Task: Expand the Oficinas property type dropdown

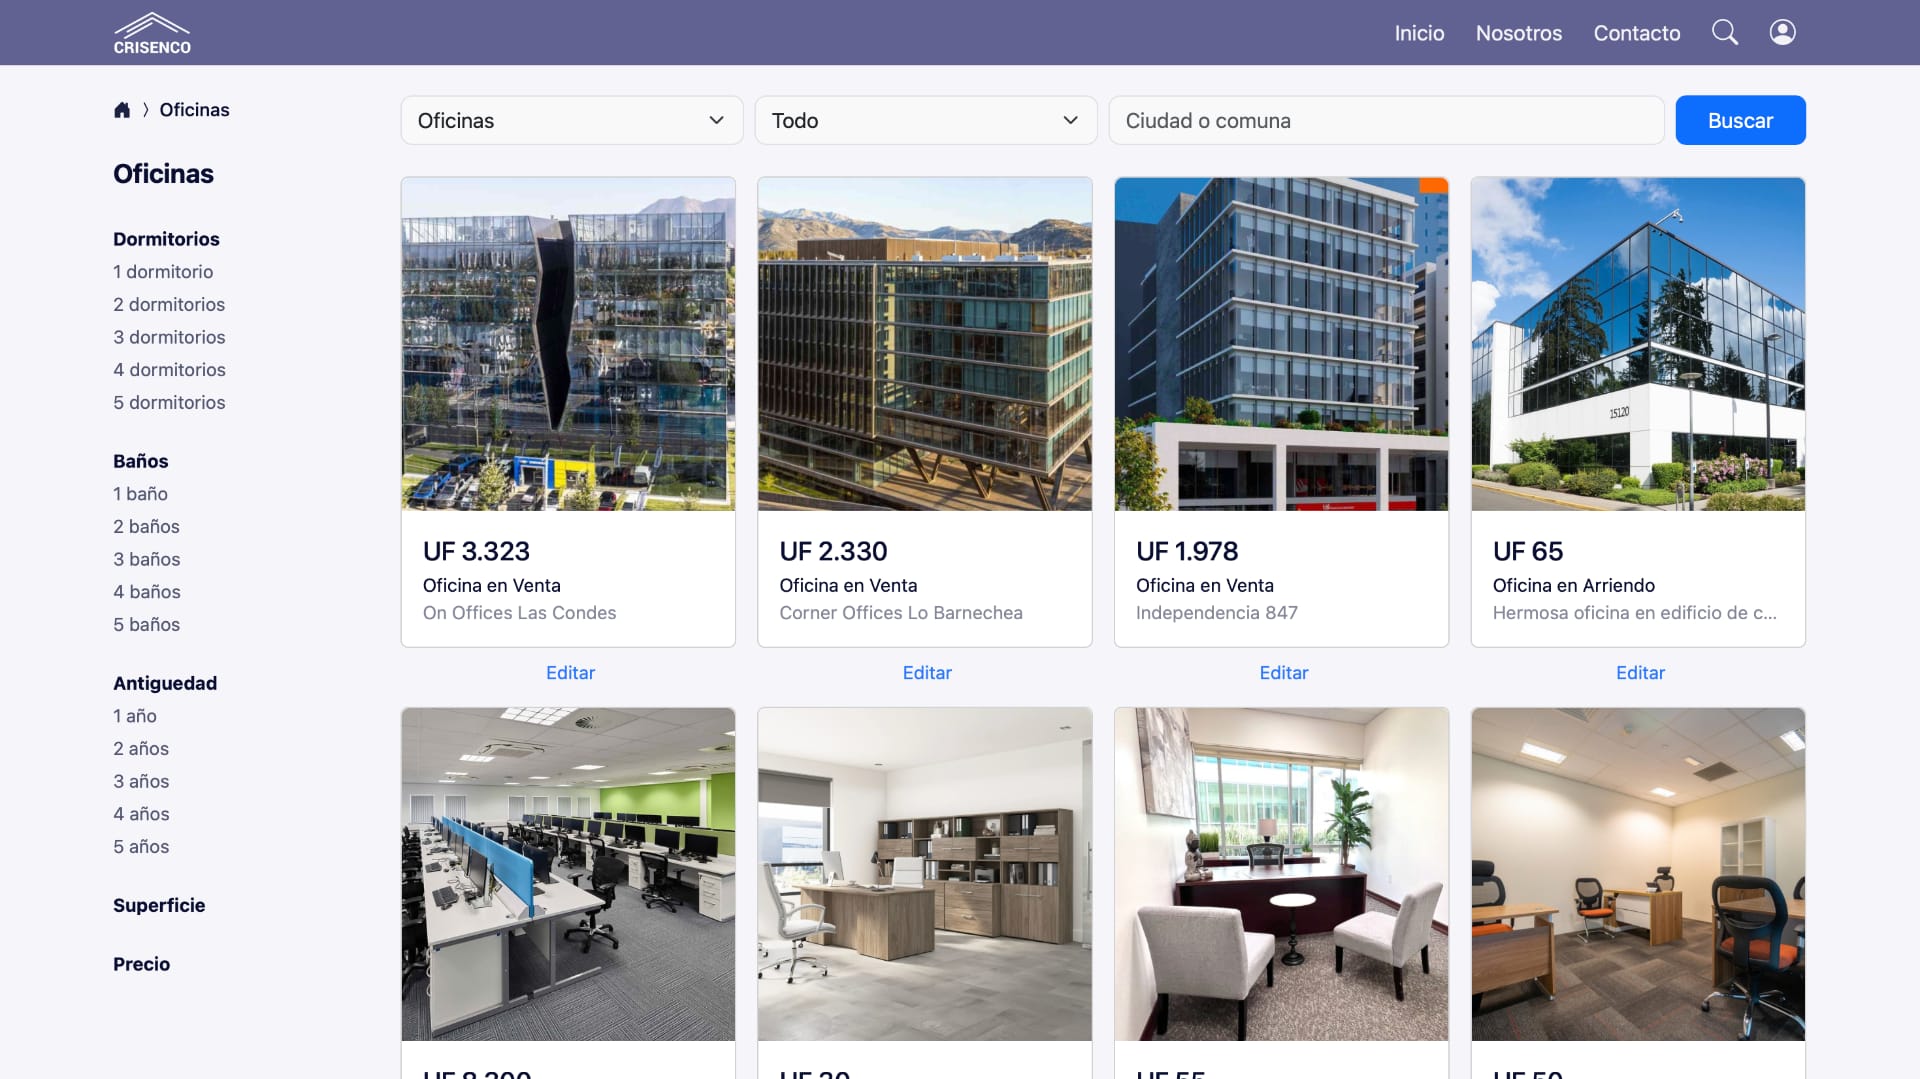Action: (572, 120)
